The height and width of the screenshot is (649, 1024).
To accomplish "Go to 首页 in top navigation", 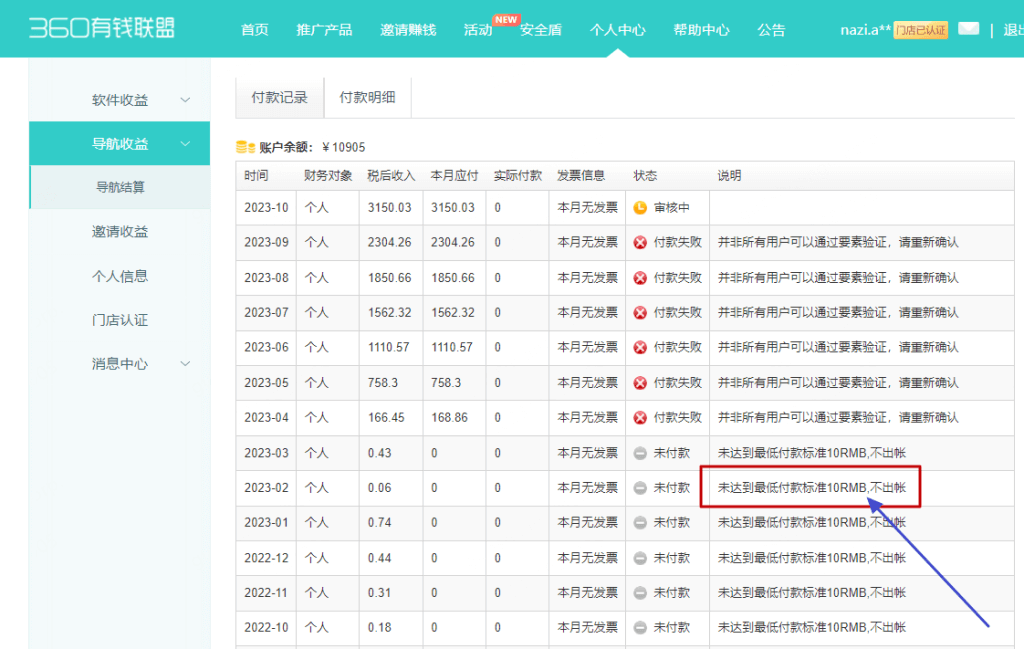I will pos(255,30).
